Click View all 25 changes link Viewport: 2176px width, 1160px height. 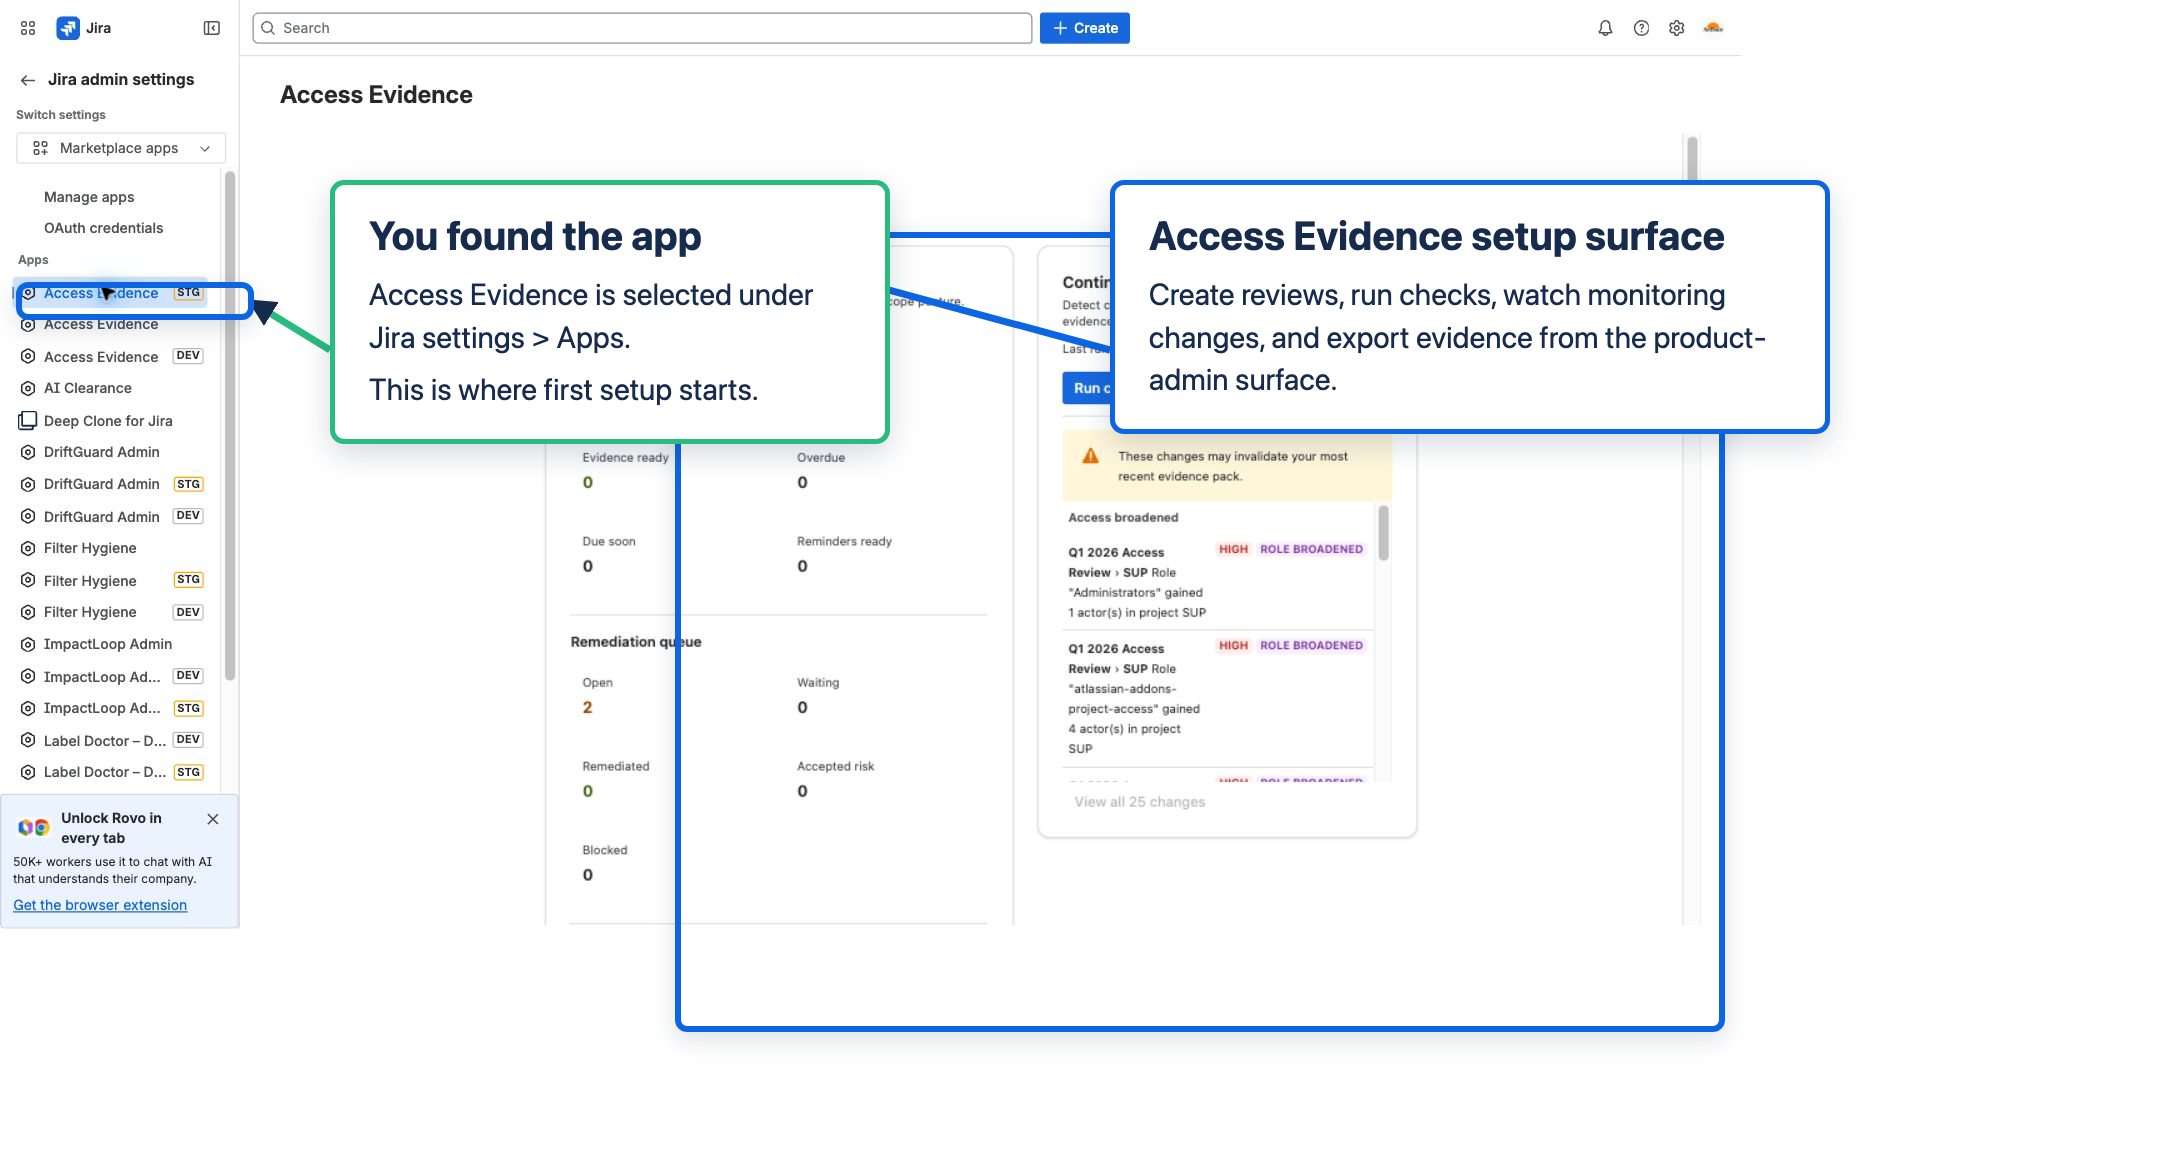1139,802
